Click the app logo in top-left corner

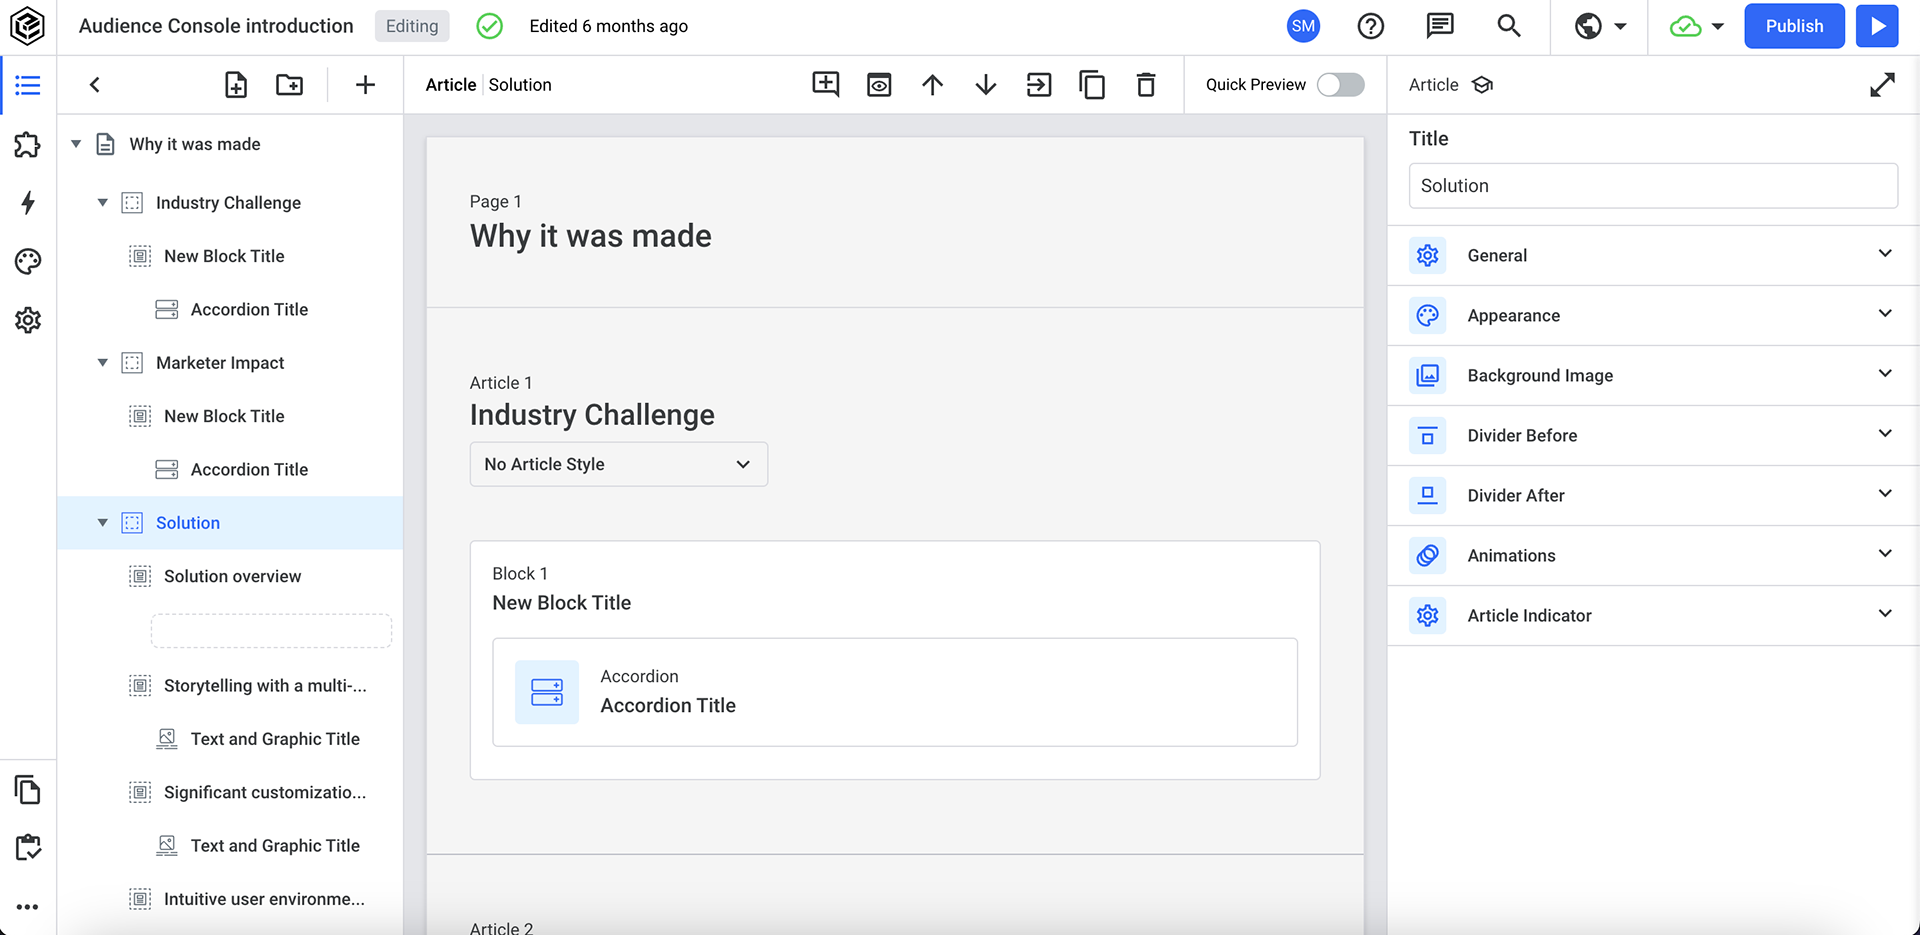click(27, 26)
